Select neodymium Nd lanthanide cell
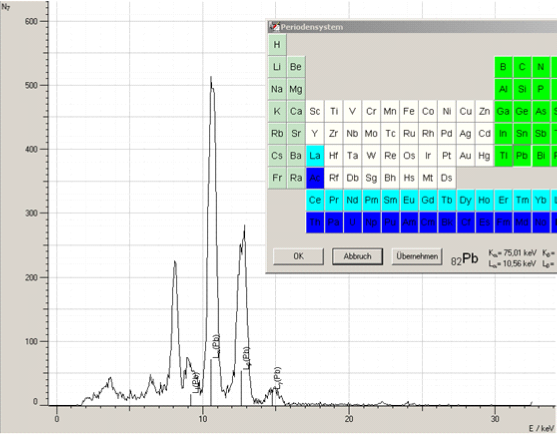 (x=352, y=200)
